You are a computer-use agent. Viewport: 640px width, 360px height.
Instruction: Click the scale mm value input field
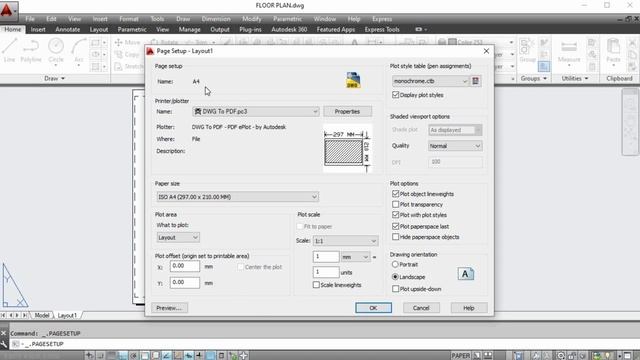pyautogui.click(x=326, y=257)
